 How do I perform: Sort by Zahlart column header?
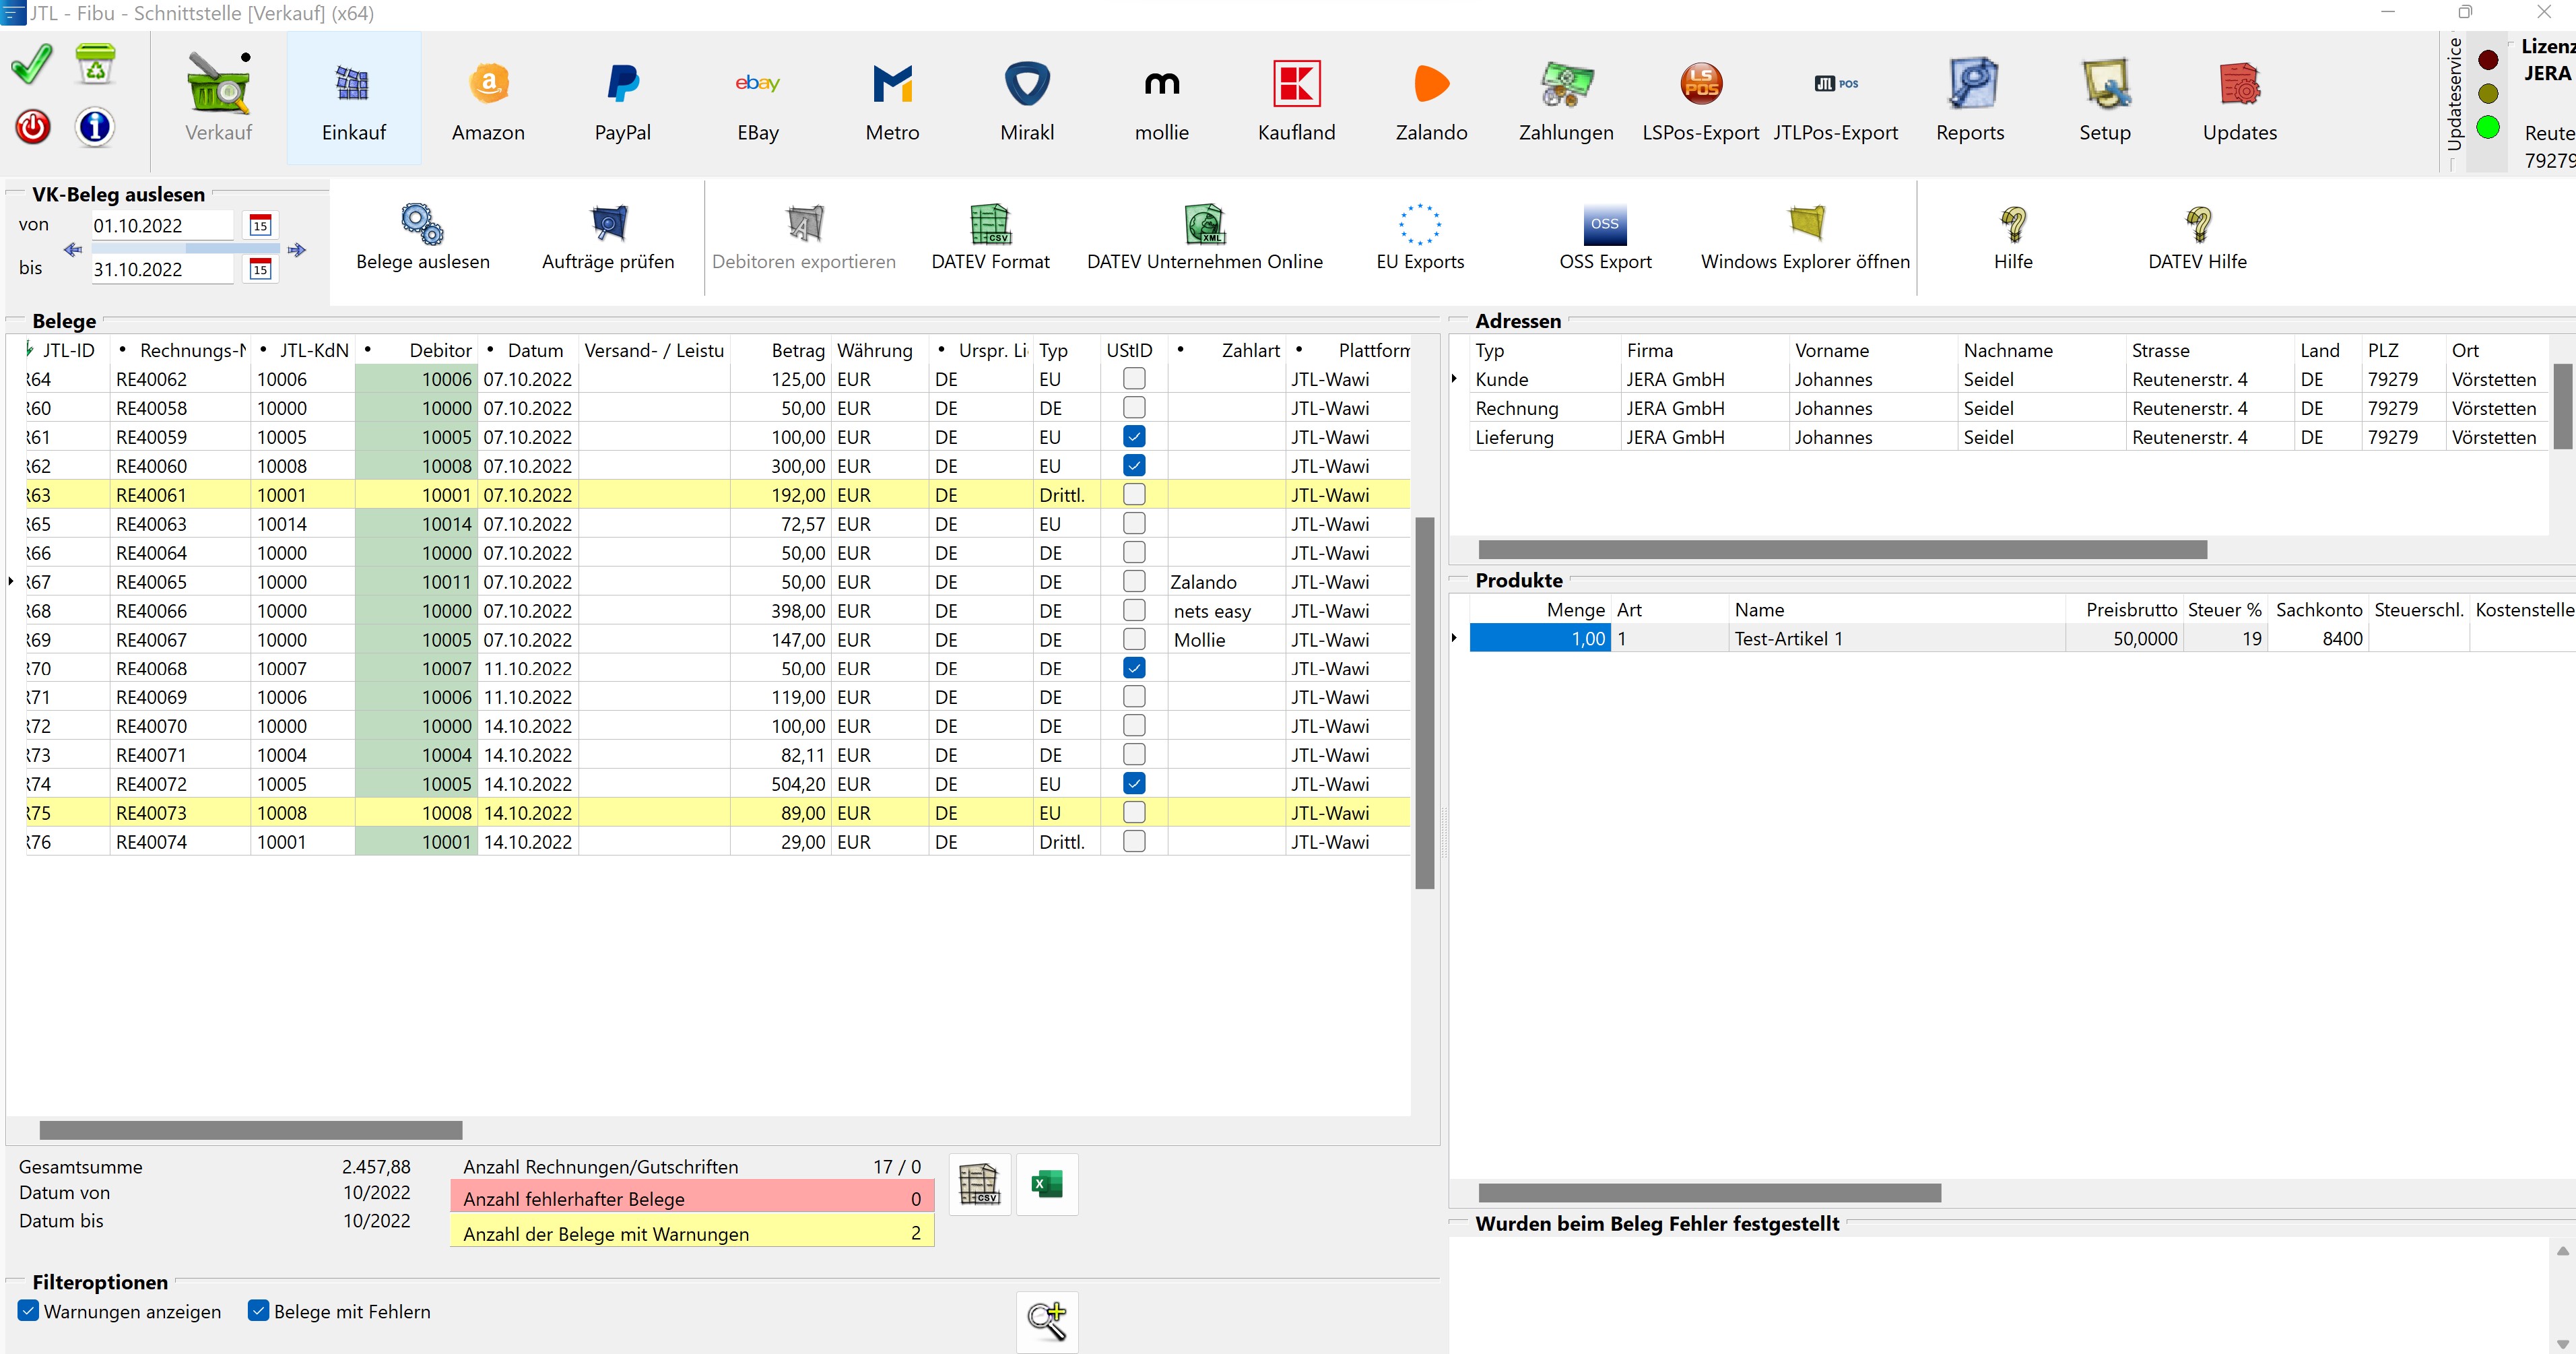click(1227, 351)
